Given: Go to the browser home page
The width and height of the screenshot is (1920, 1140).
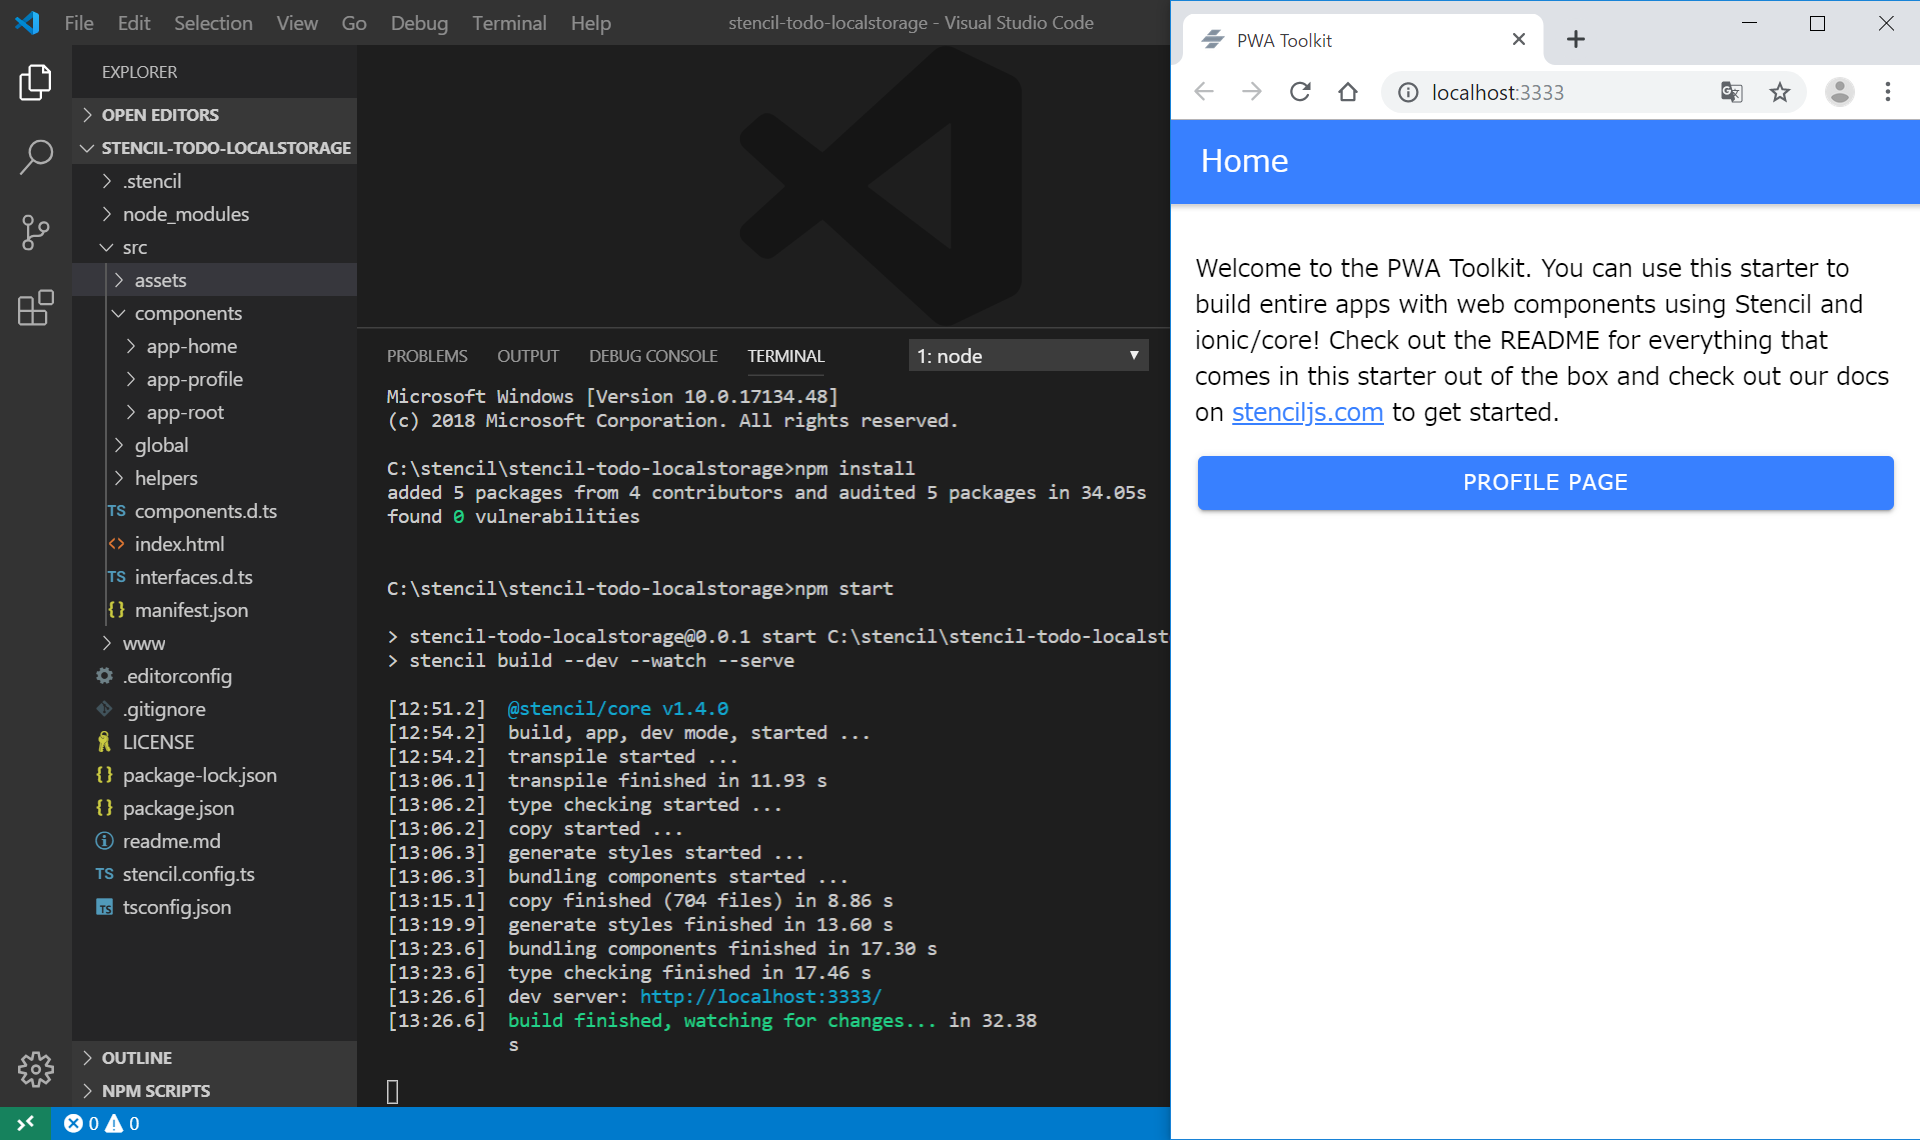Looking at the screenshot, I should (1348, 92).
